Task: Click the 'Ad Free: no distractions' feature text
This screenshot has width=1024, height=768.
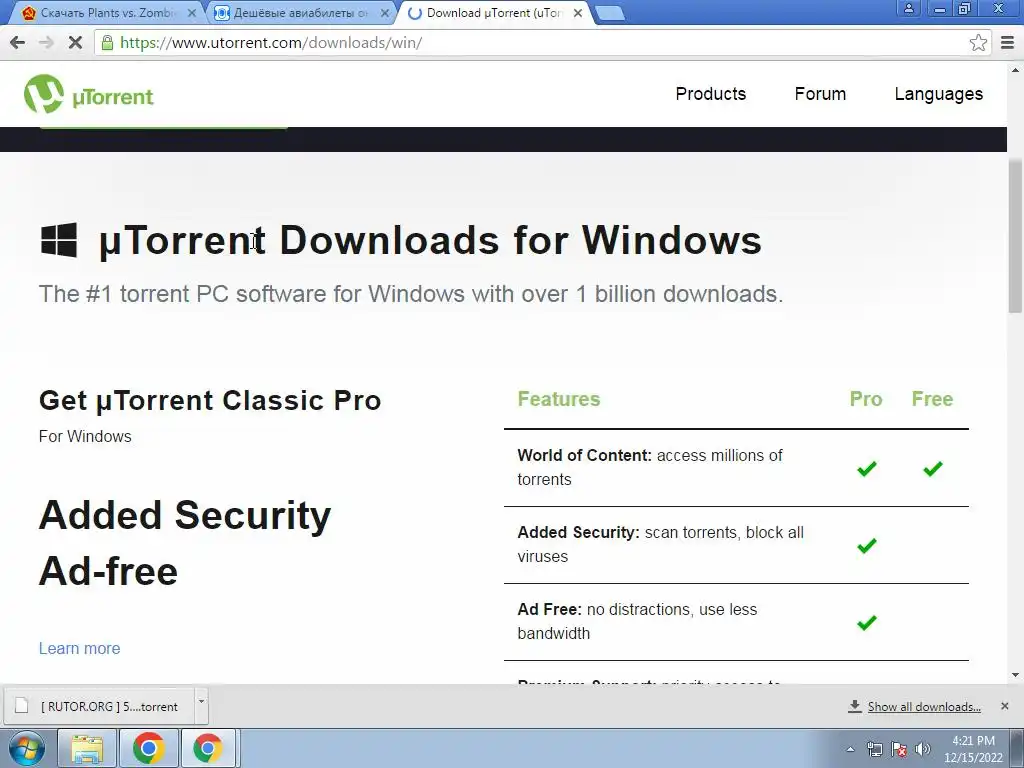Action: pyautogui.click(x=637, y=621)
